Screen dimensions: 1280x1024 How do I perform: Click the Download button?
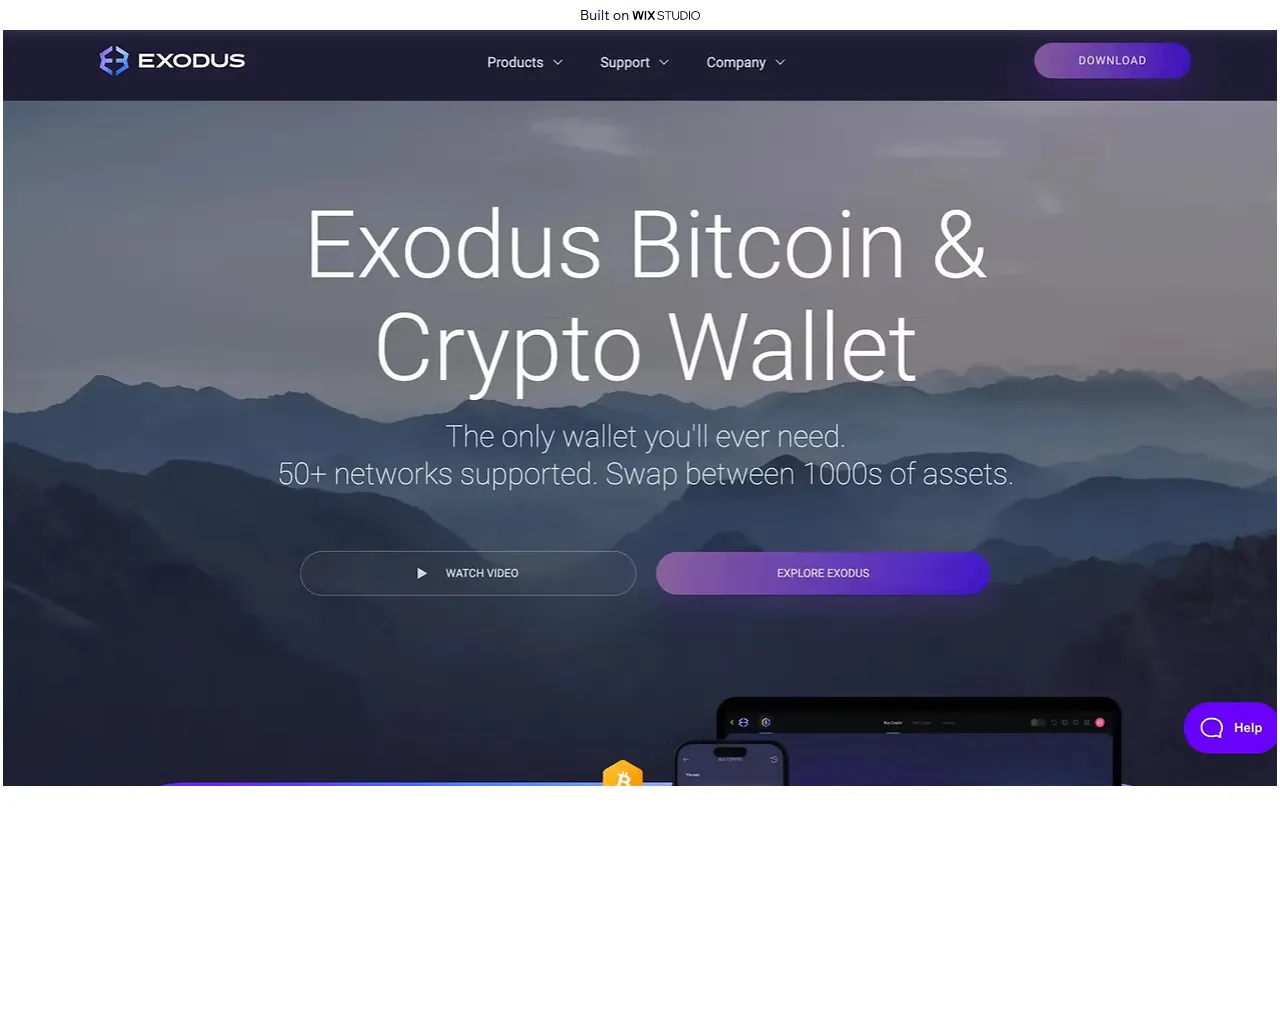[1112, 60]
